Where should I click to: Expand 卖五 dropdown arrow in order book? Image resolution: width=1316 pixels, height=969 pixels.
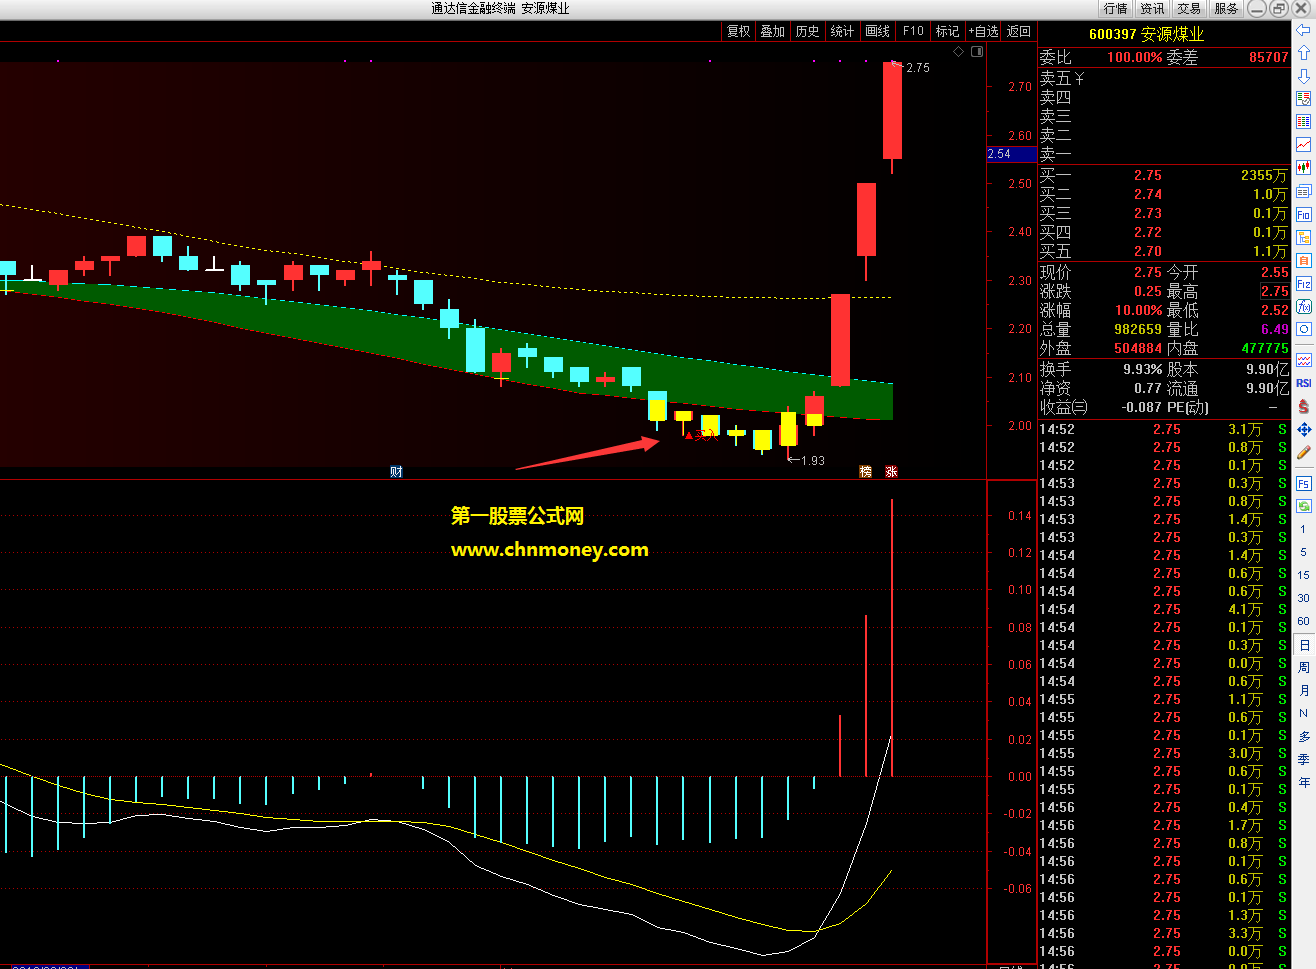point(1079,78)
